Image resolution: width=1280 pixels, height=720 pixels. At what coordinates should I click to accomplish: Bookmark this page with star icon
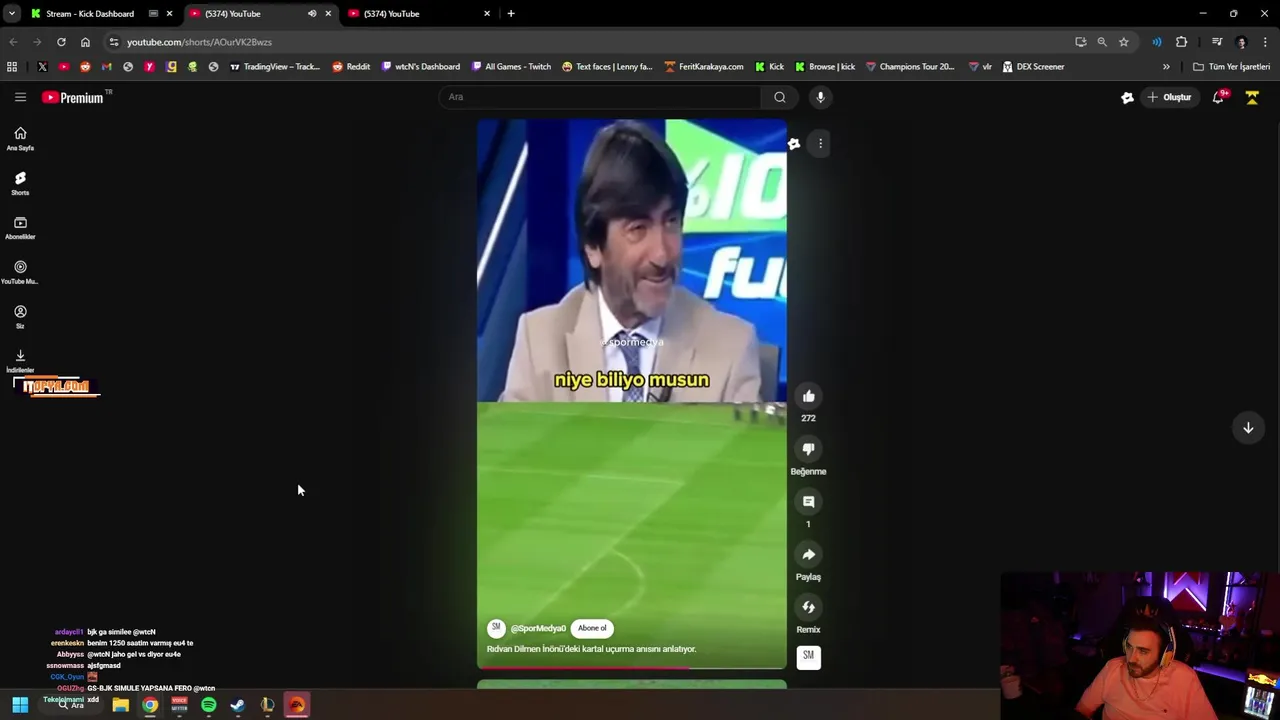(x=1124, y=42)
